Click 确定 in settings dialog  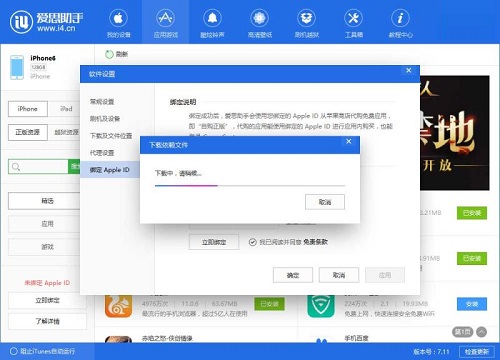[x=293, y=275]
